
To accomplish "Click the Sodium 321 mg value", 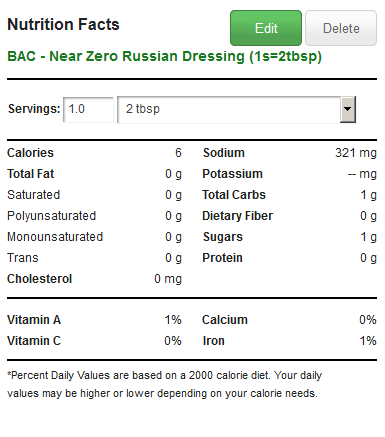I will click(356, 153).
